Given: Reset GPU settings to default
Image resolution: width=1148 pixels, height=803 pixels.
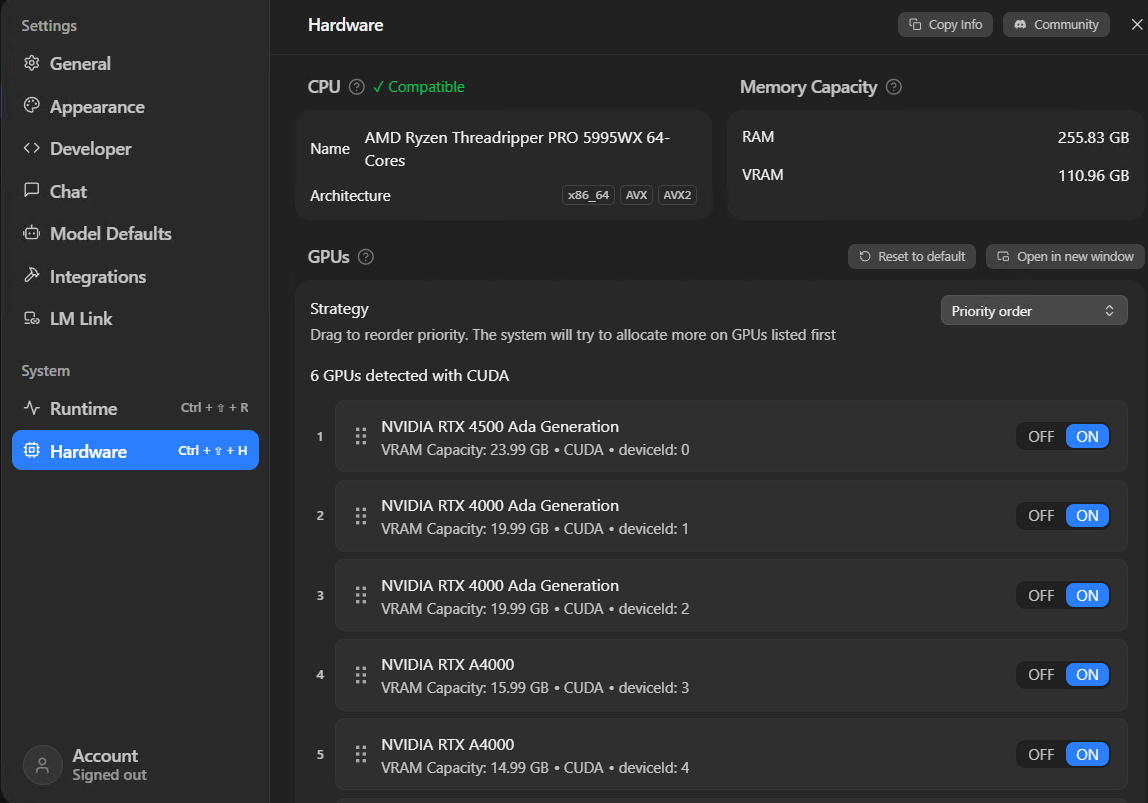Looking at the screenshot, I should click(x=911, y=256).
